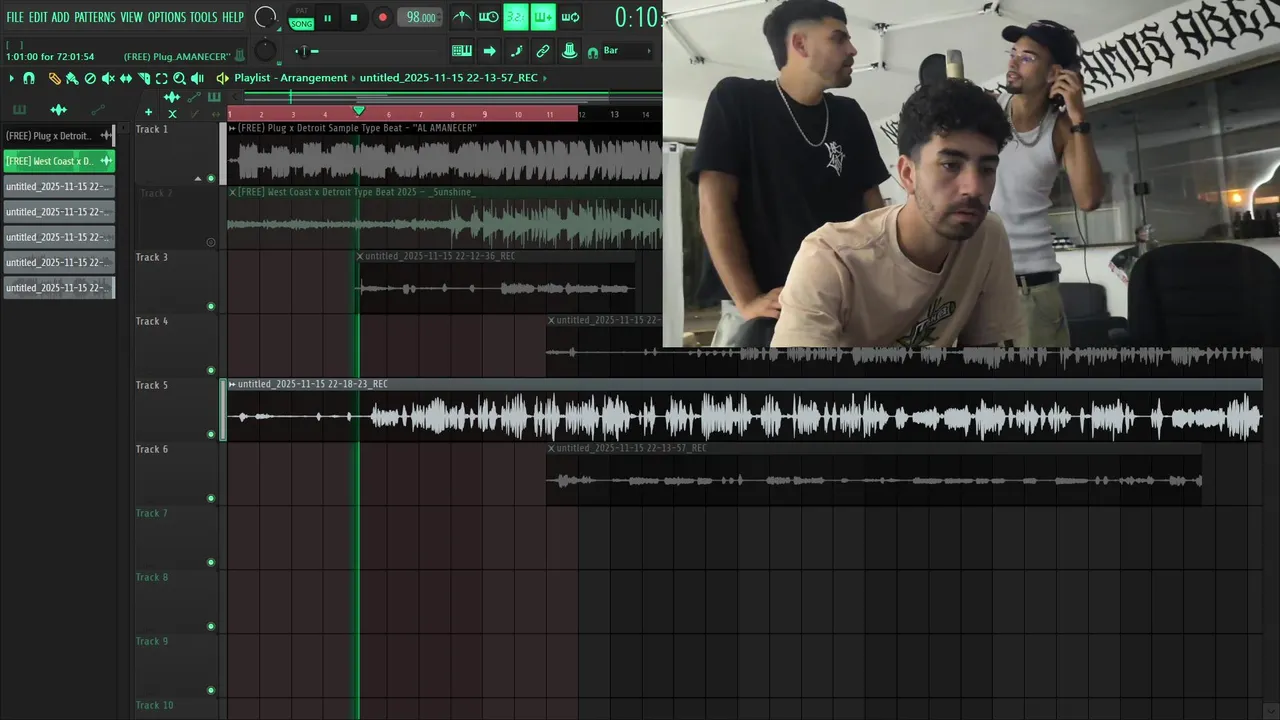Select the Playback speaker tool

[197, 78]
